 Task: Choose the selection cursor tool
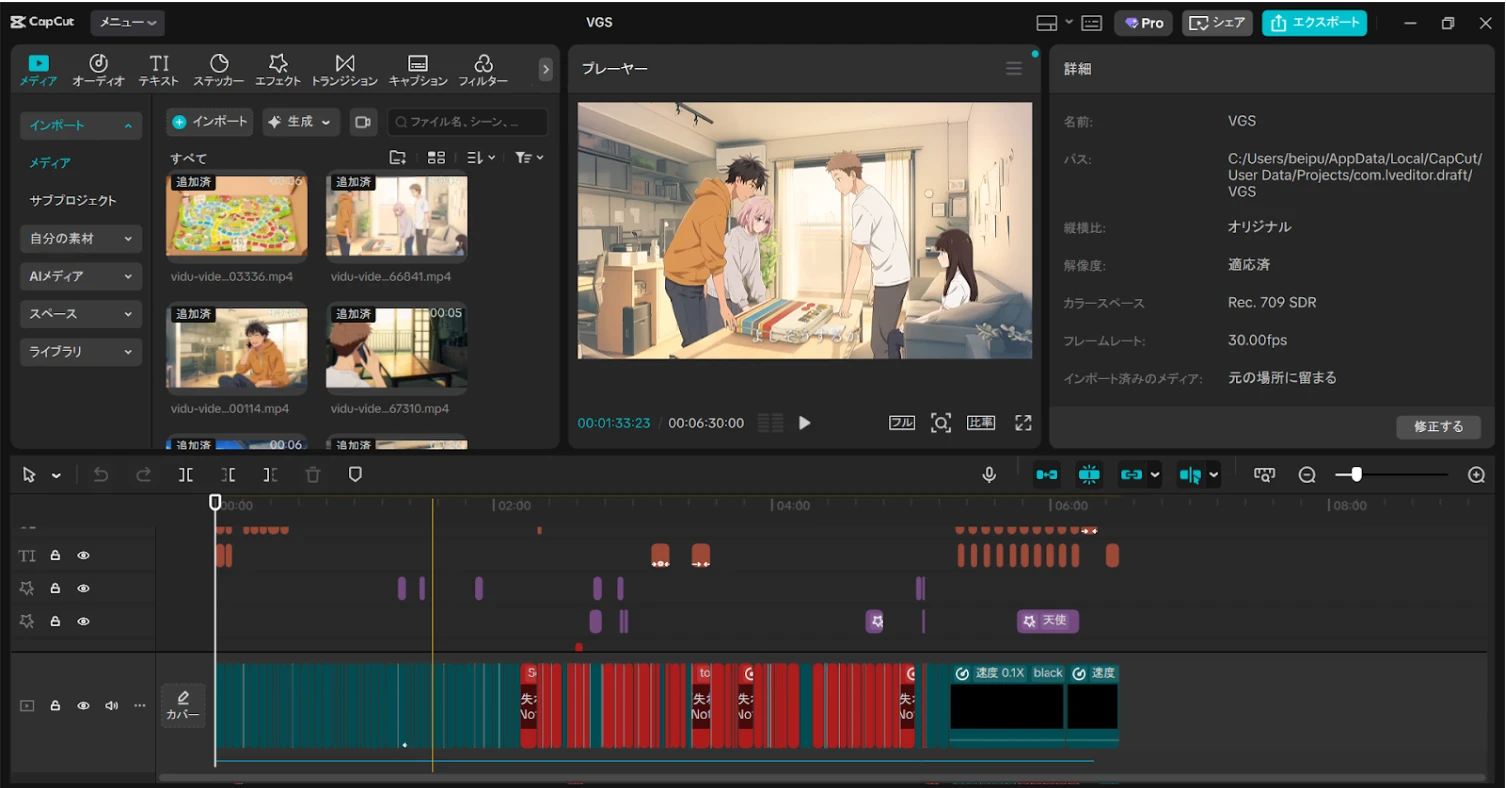(29, 475)
